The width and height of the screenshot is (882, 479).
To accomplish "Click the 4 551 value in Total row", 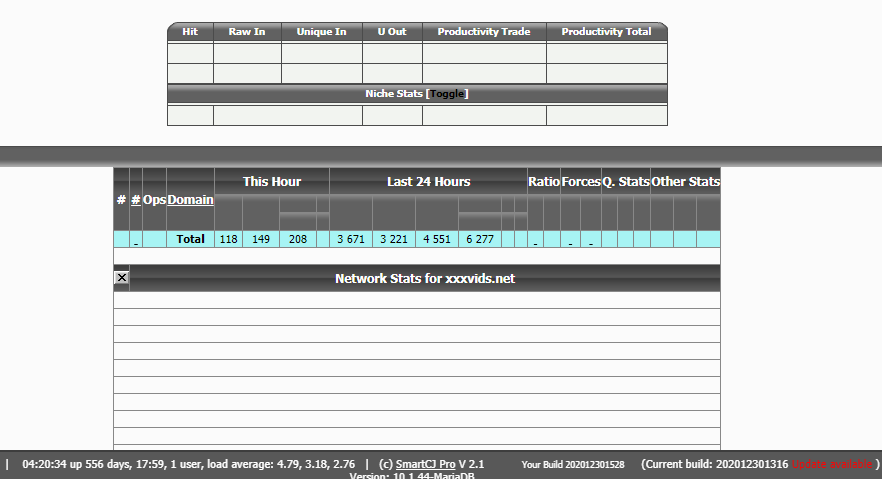I will [437, 239].
